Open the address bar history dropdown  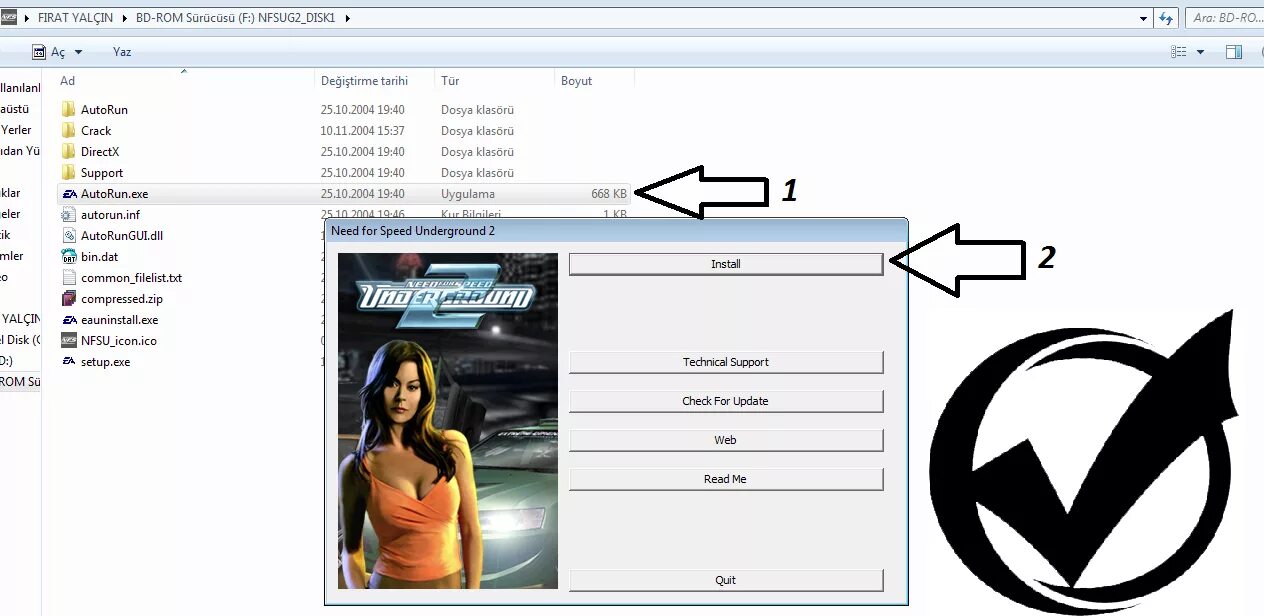tap(1144, 18)
